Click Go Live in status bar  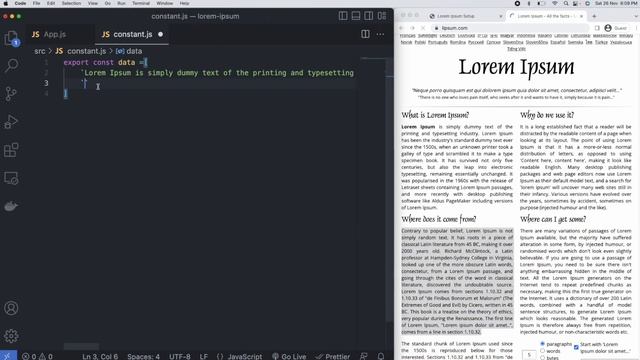point(289,356)
